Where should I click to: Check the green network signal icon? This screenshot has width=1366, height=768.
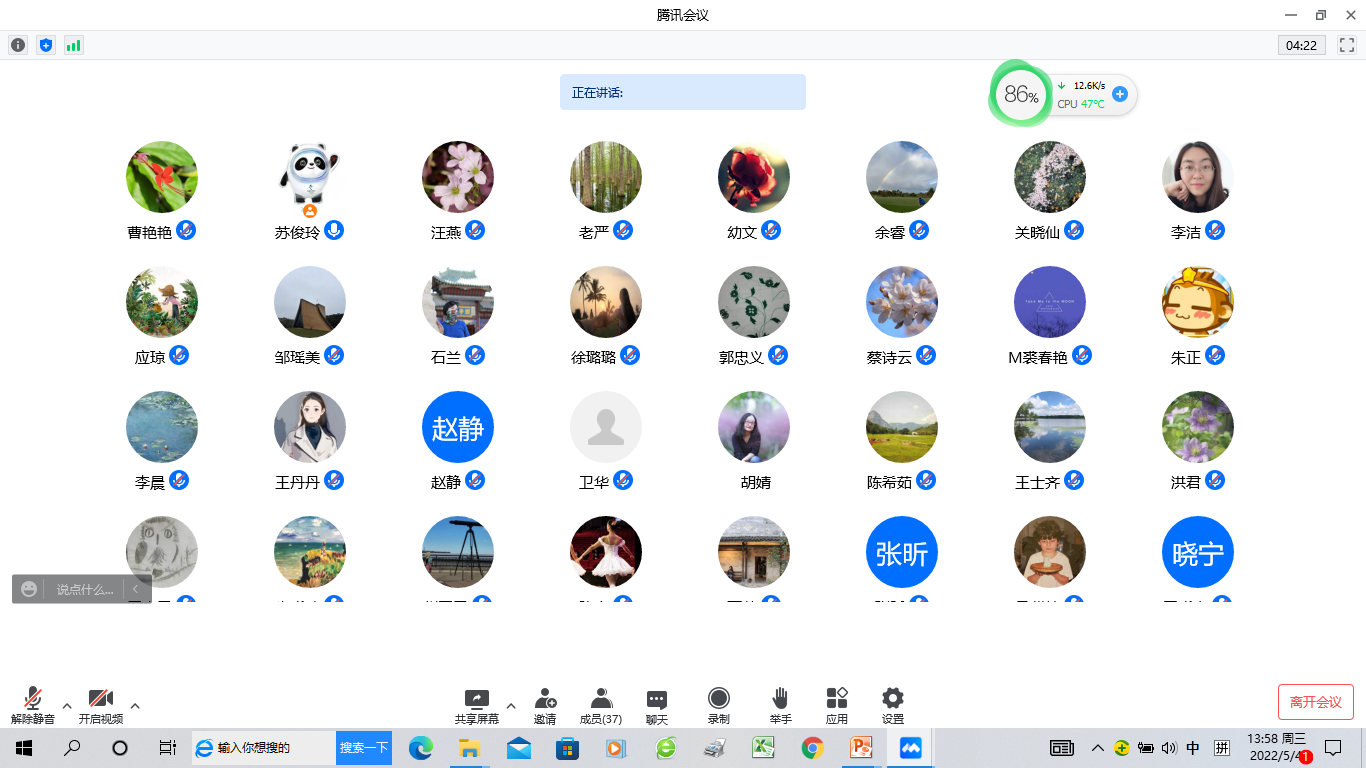(x=73, y=45)
